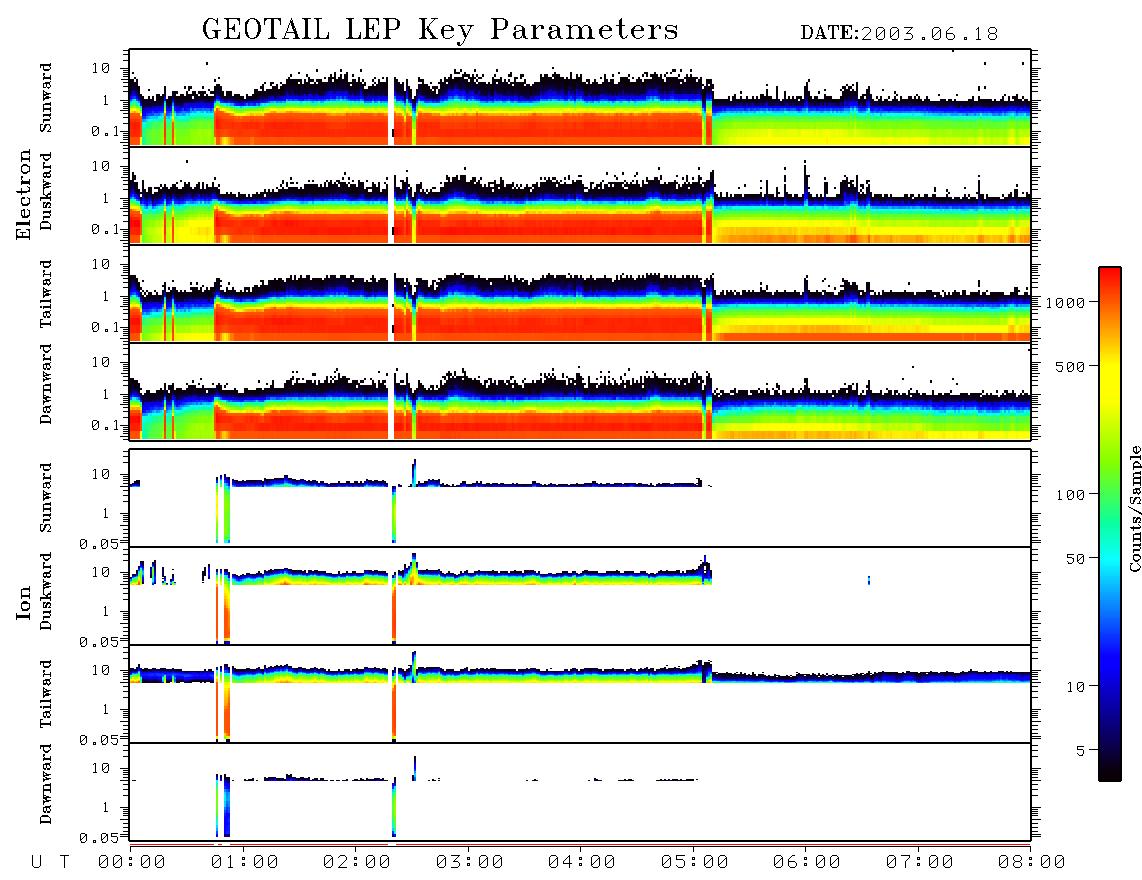This screenshot has width=1142, height=880.
Task: Click the "07:00" time tick label
Action: point(920,863)
